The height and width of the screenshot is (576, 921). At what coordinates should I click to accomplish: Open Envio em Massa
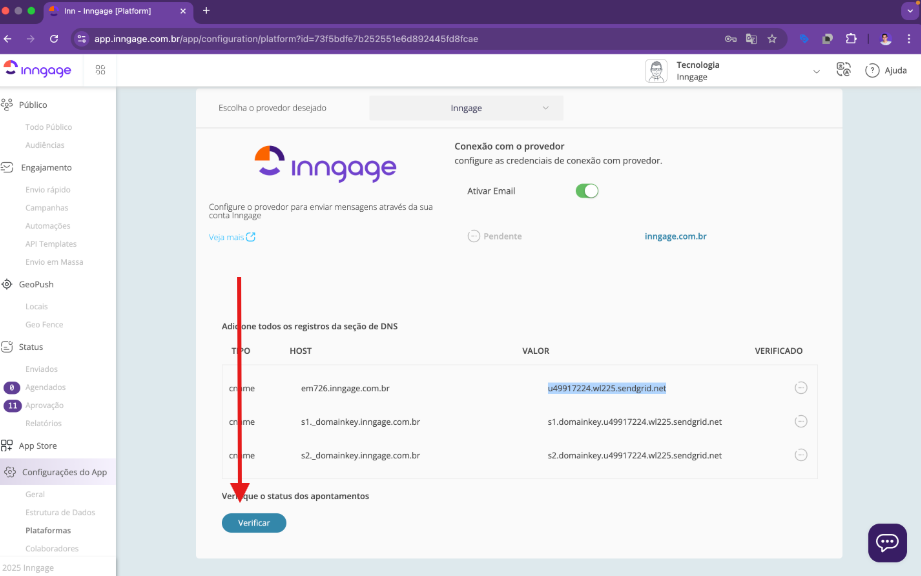point(54,262)
